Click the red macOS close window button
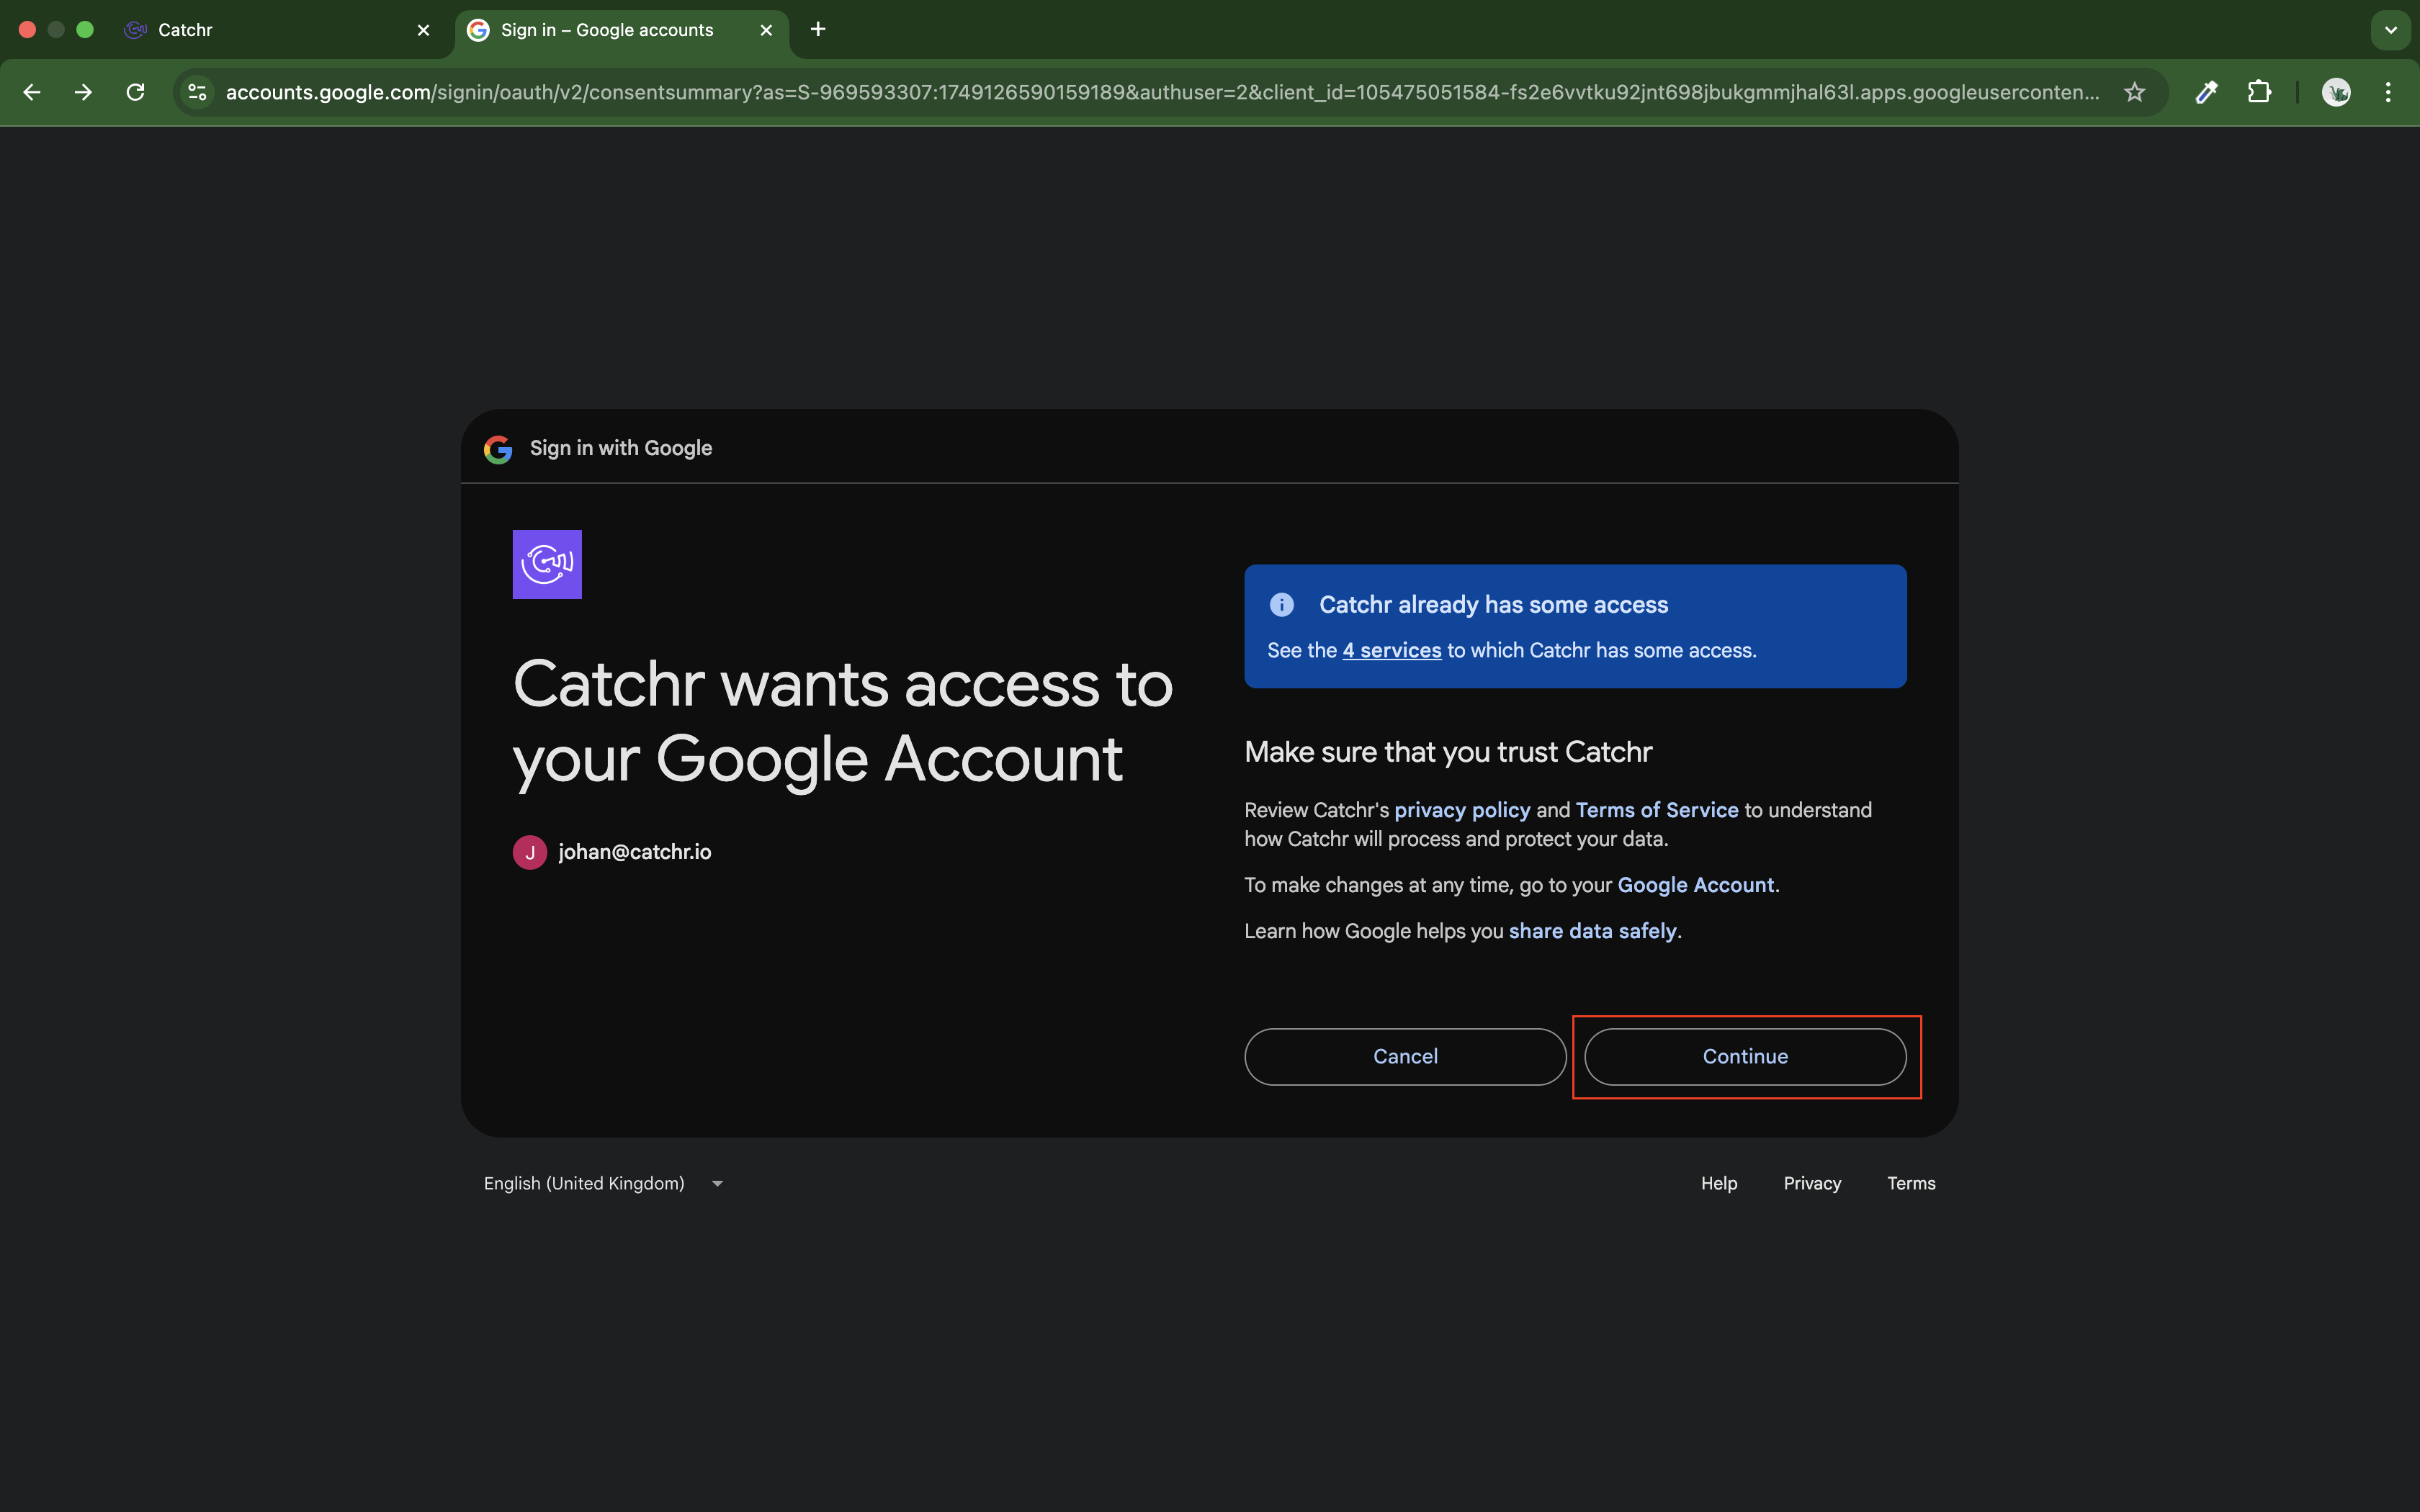 coord(28,30)
